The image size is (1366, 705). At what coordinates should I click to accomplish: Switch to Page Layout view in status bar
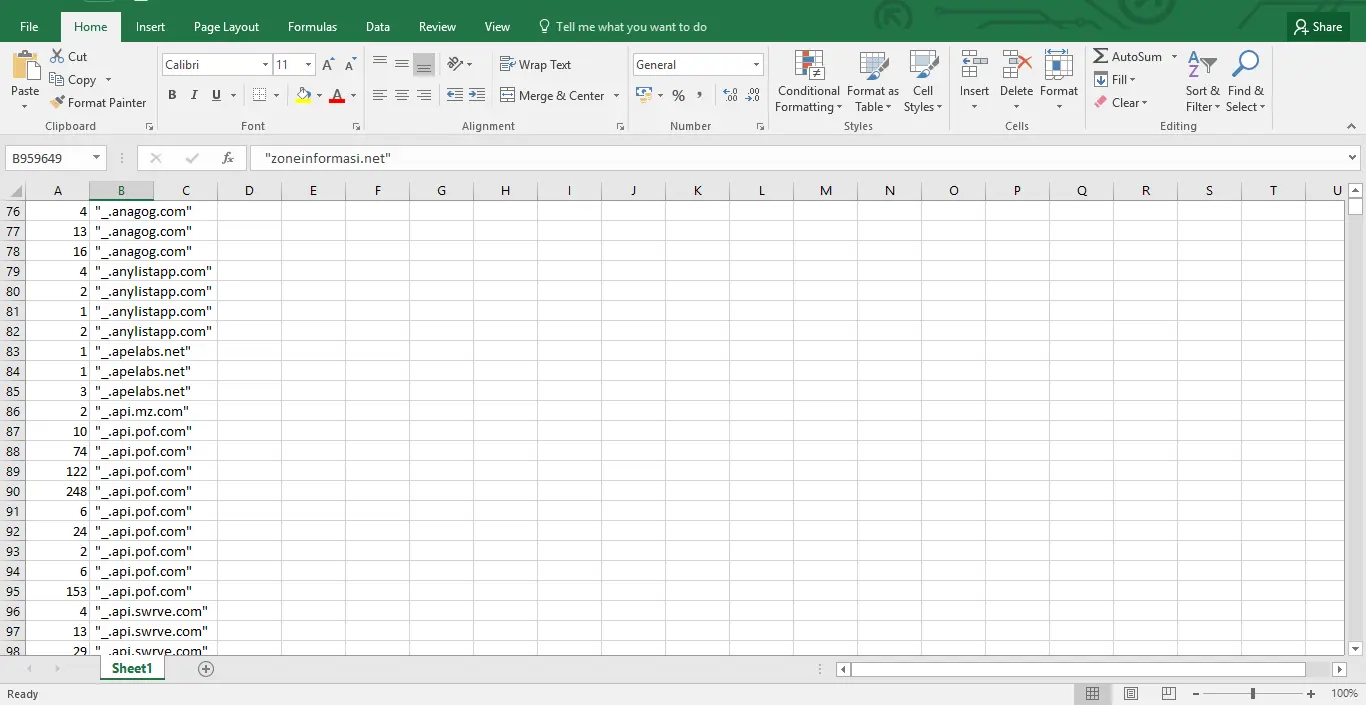1131,694
